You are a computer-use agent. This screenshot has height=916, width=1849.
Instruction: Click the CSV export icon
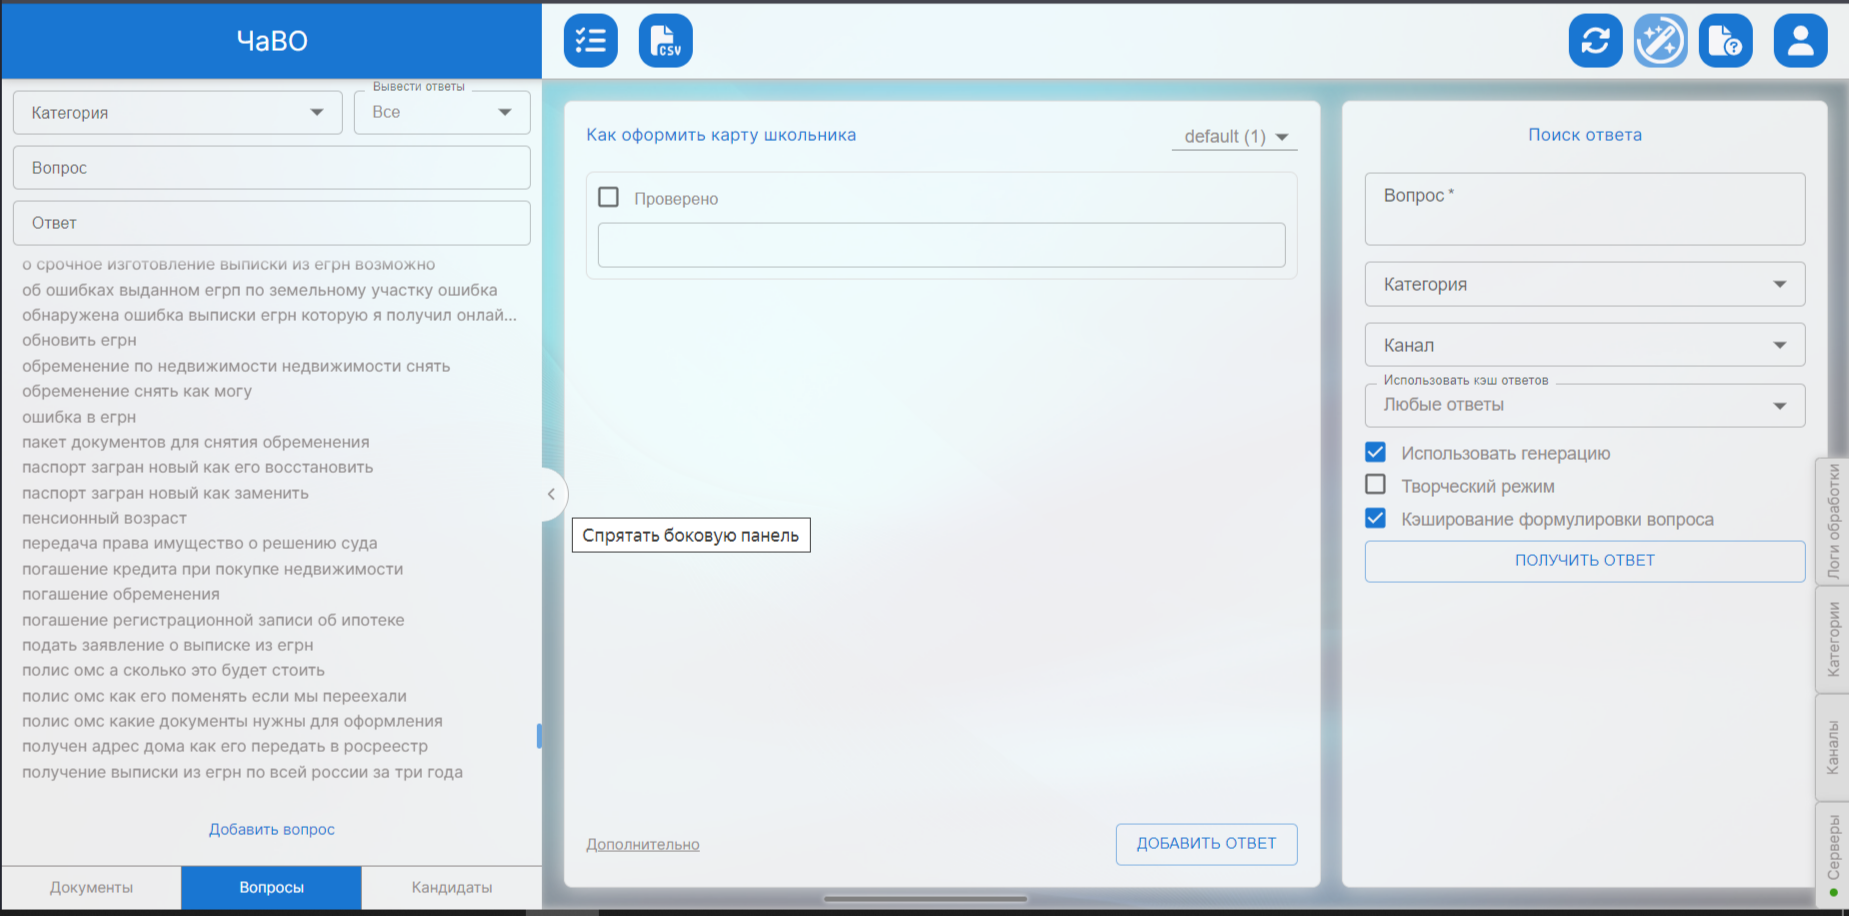pyautogui.click(x=665, y=41)
